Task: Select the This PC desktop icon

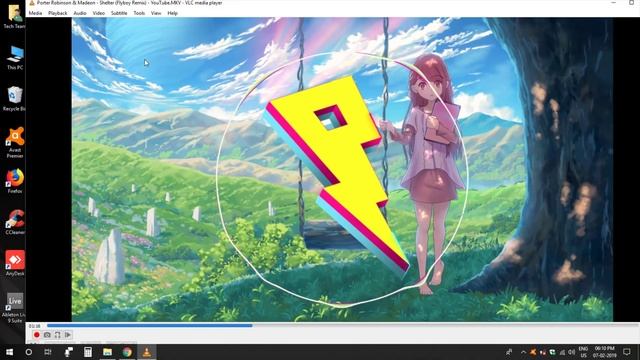Action: 15,58
